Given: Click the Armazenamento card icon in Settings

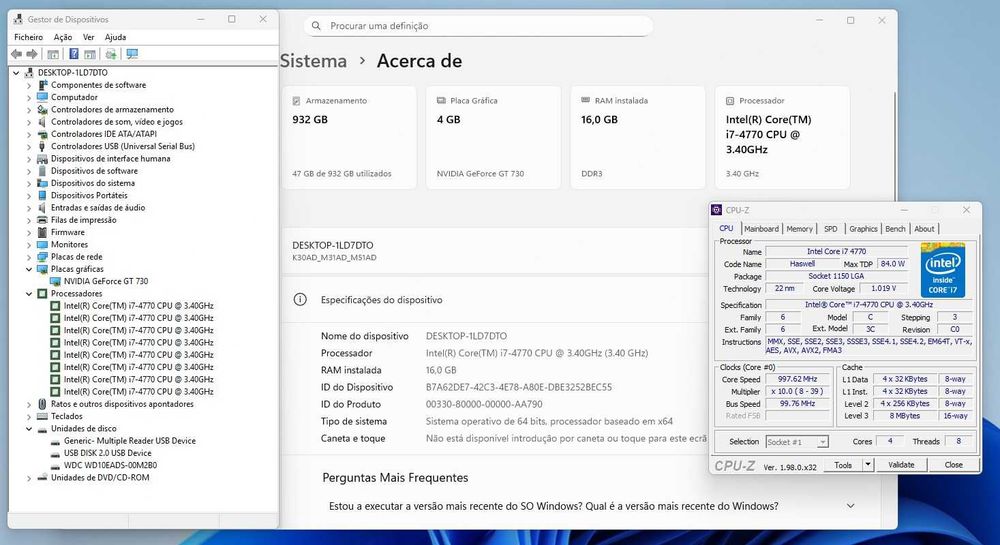Looking at the screenshot, I should [x=297, y=101].
